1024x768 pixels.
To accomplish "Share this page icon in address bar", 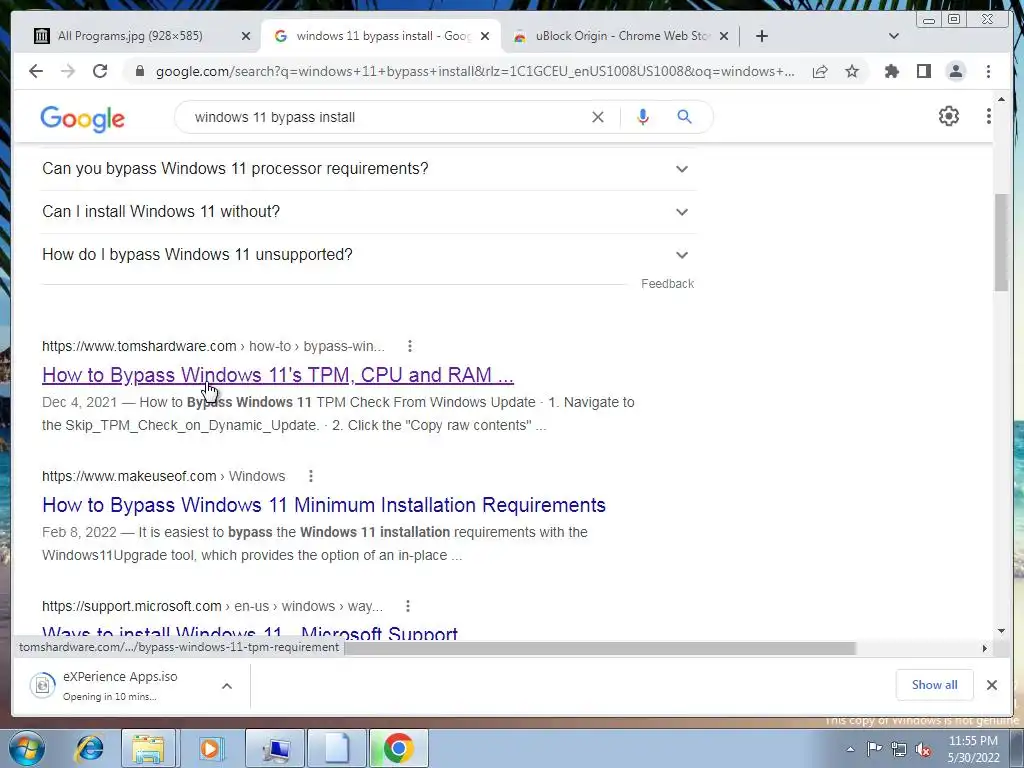I will (x=820, y=71).
